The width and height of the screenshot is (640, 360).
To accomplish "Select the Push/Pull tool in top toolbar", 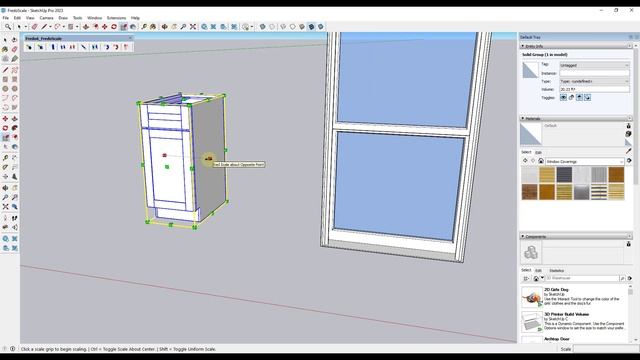I will 86,27.
